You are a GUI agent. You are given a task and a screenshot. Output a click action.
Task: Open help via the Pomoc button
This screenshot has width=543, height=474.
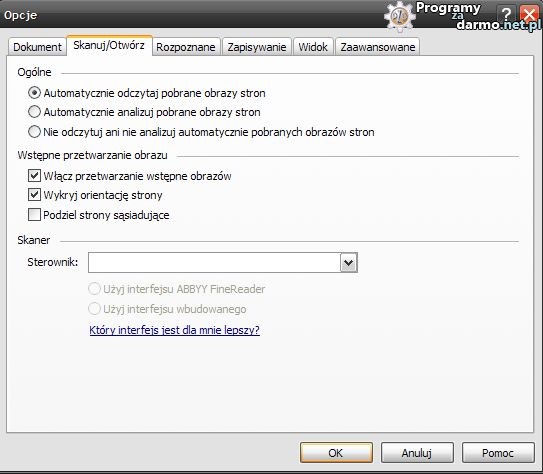click(x=498, y=453)
